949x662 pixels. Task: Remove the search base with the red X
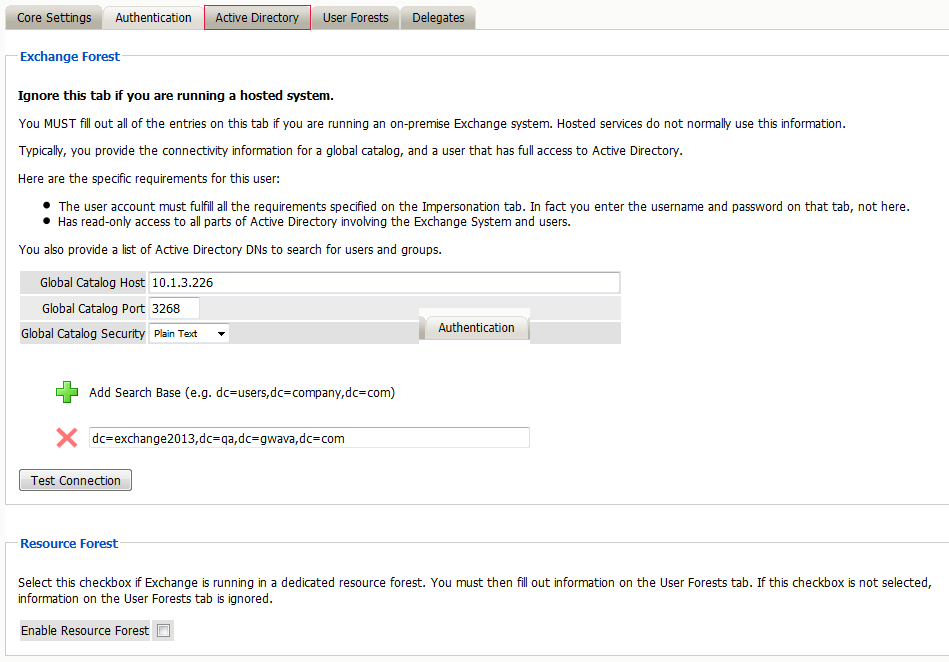pyautogui.click(x=67, y=438)
